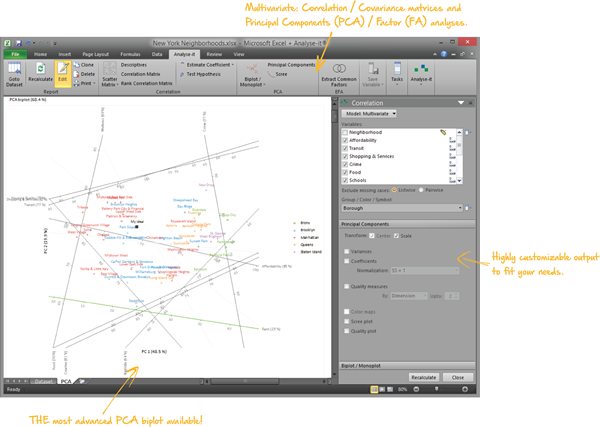Choose Rank Correlation Matrix option
This screenshot has width=600, height=427.
(147, 83)
